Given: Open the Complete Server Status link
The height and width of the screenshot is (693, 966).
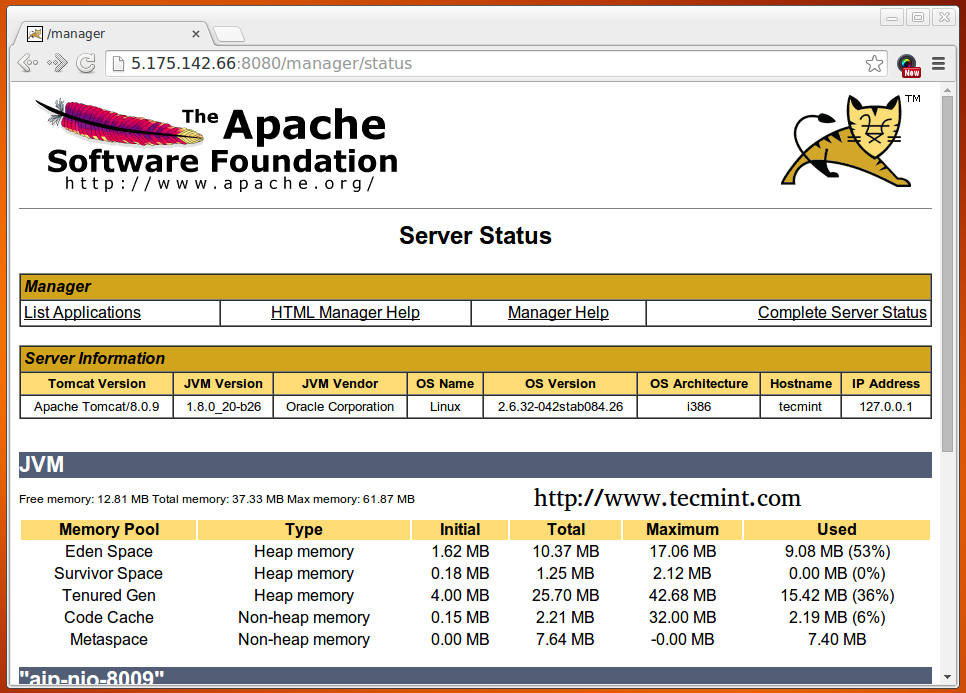Looking at the screenshot, I should [842, 313].
